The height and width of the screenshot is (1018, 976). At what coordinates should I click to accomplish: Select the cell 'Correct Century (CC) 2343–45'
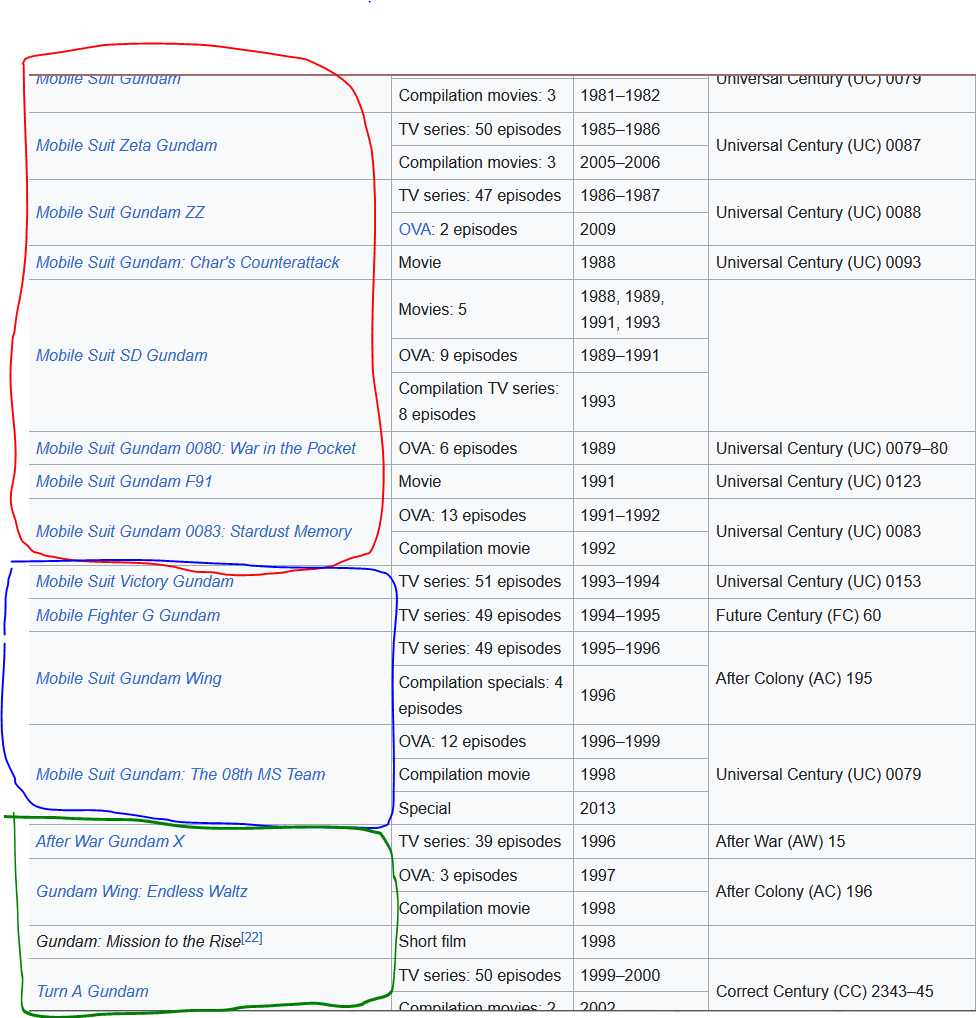[x=842, y=987]
